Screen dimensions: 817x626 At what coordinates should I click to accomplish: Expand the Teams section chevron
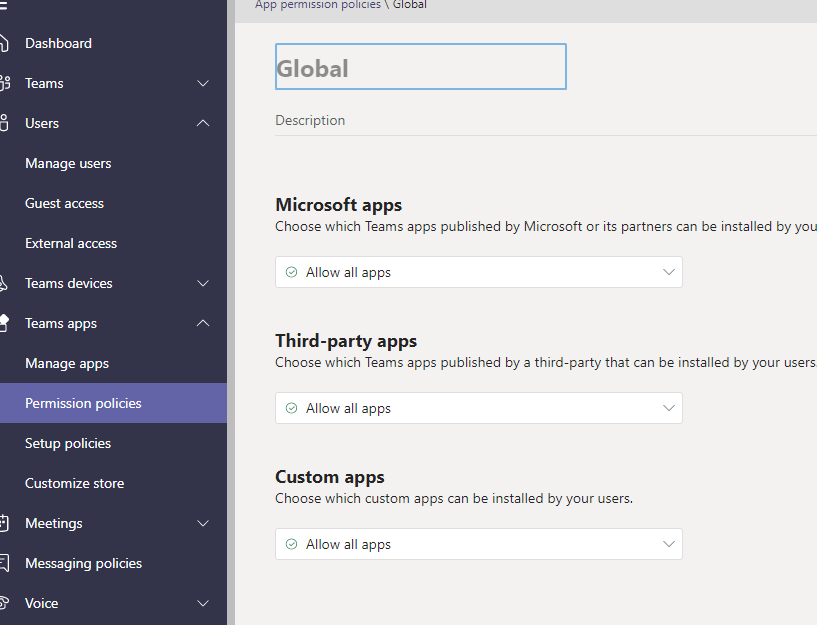tap(203, 83)
